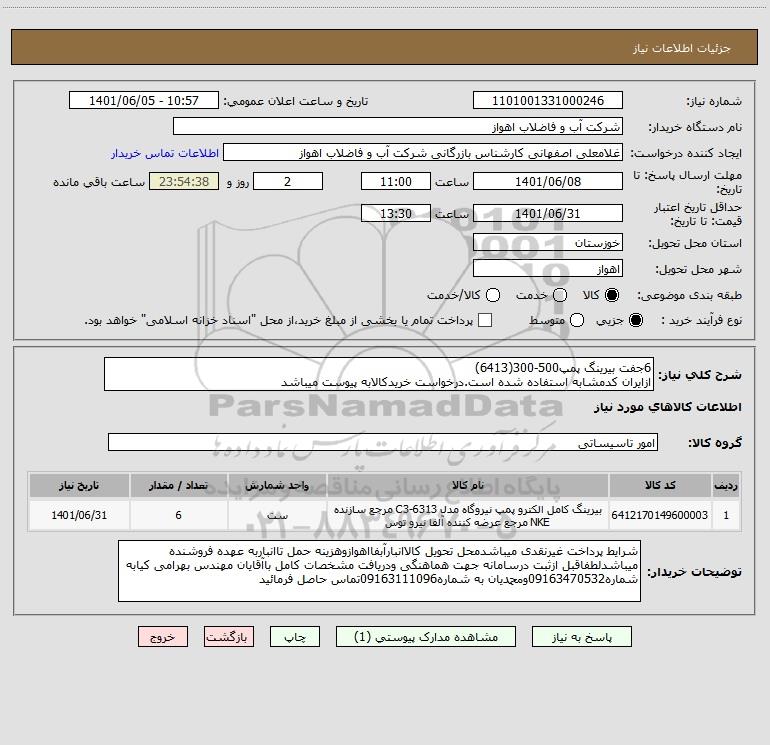Click the خروج exit button
Viewport: 770px width, 745px height.
click(163, 637)
